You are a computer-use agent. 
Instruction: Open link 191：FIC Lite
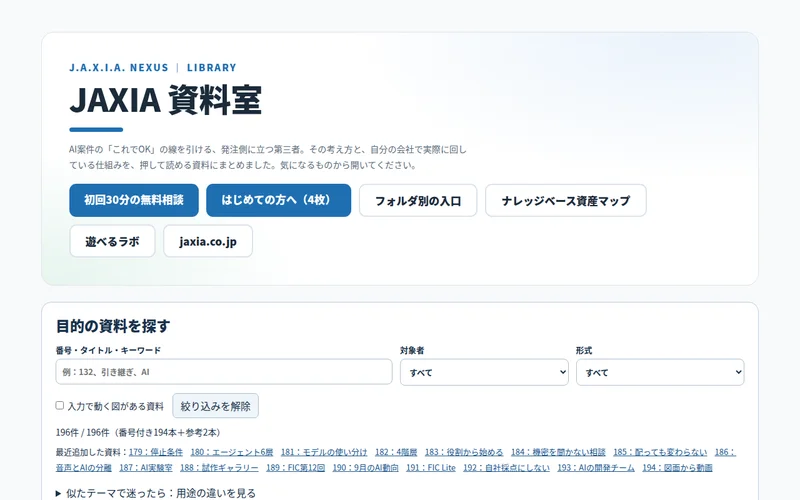tap(431, 467)
